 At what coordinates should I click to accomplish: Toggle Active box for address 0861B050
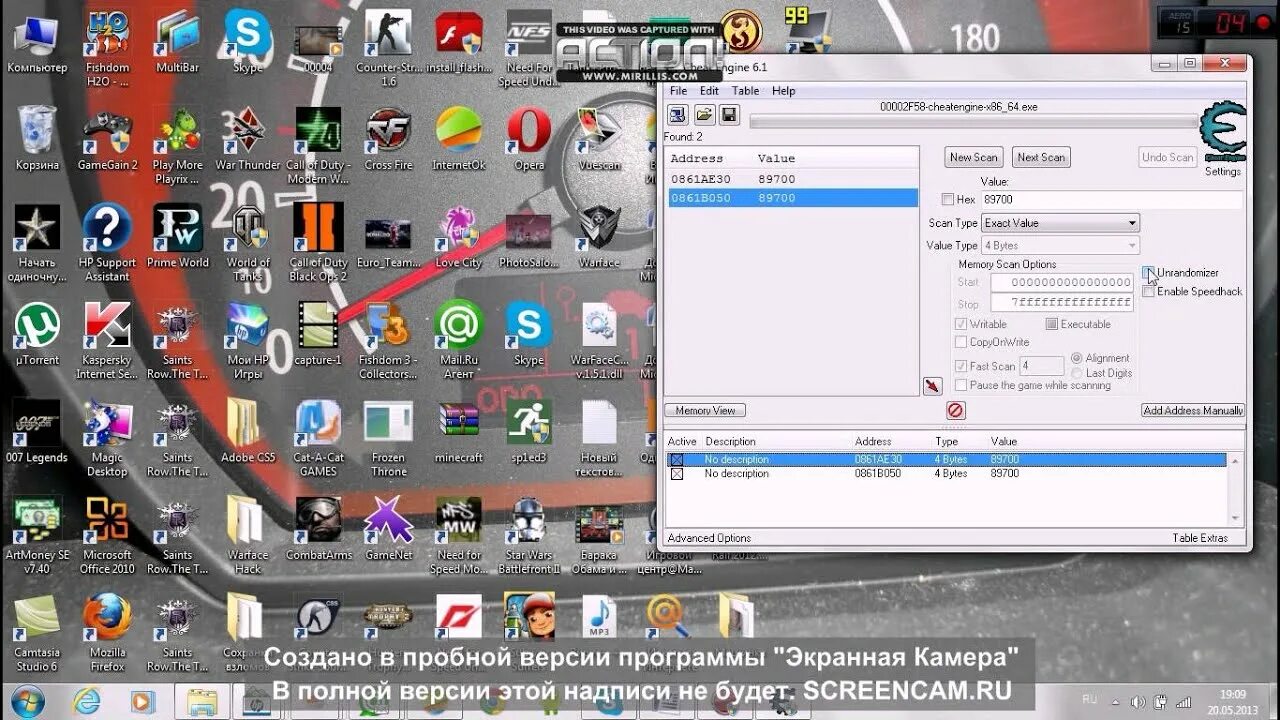[677, 474]
